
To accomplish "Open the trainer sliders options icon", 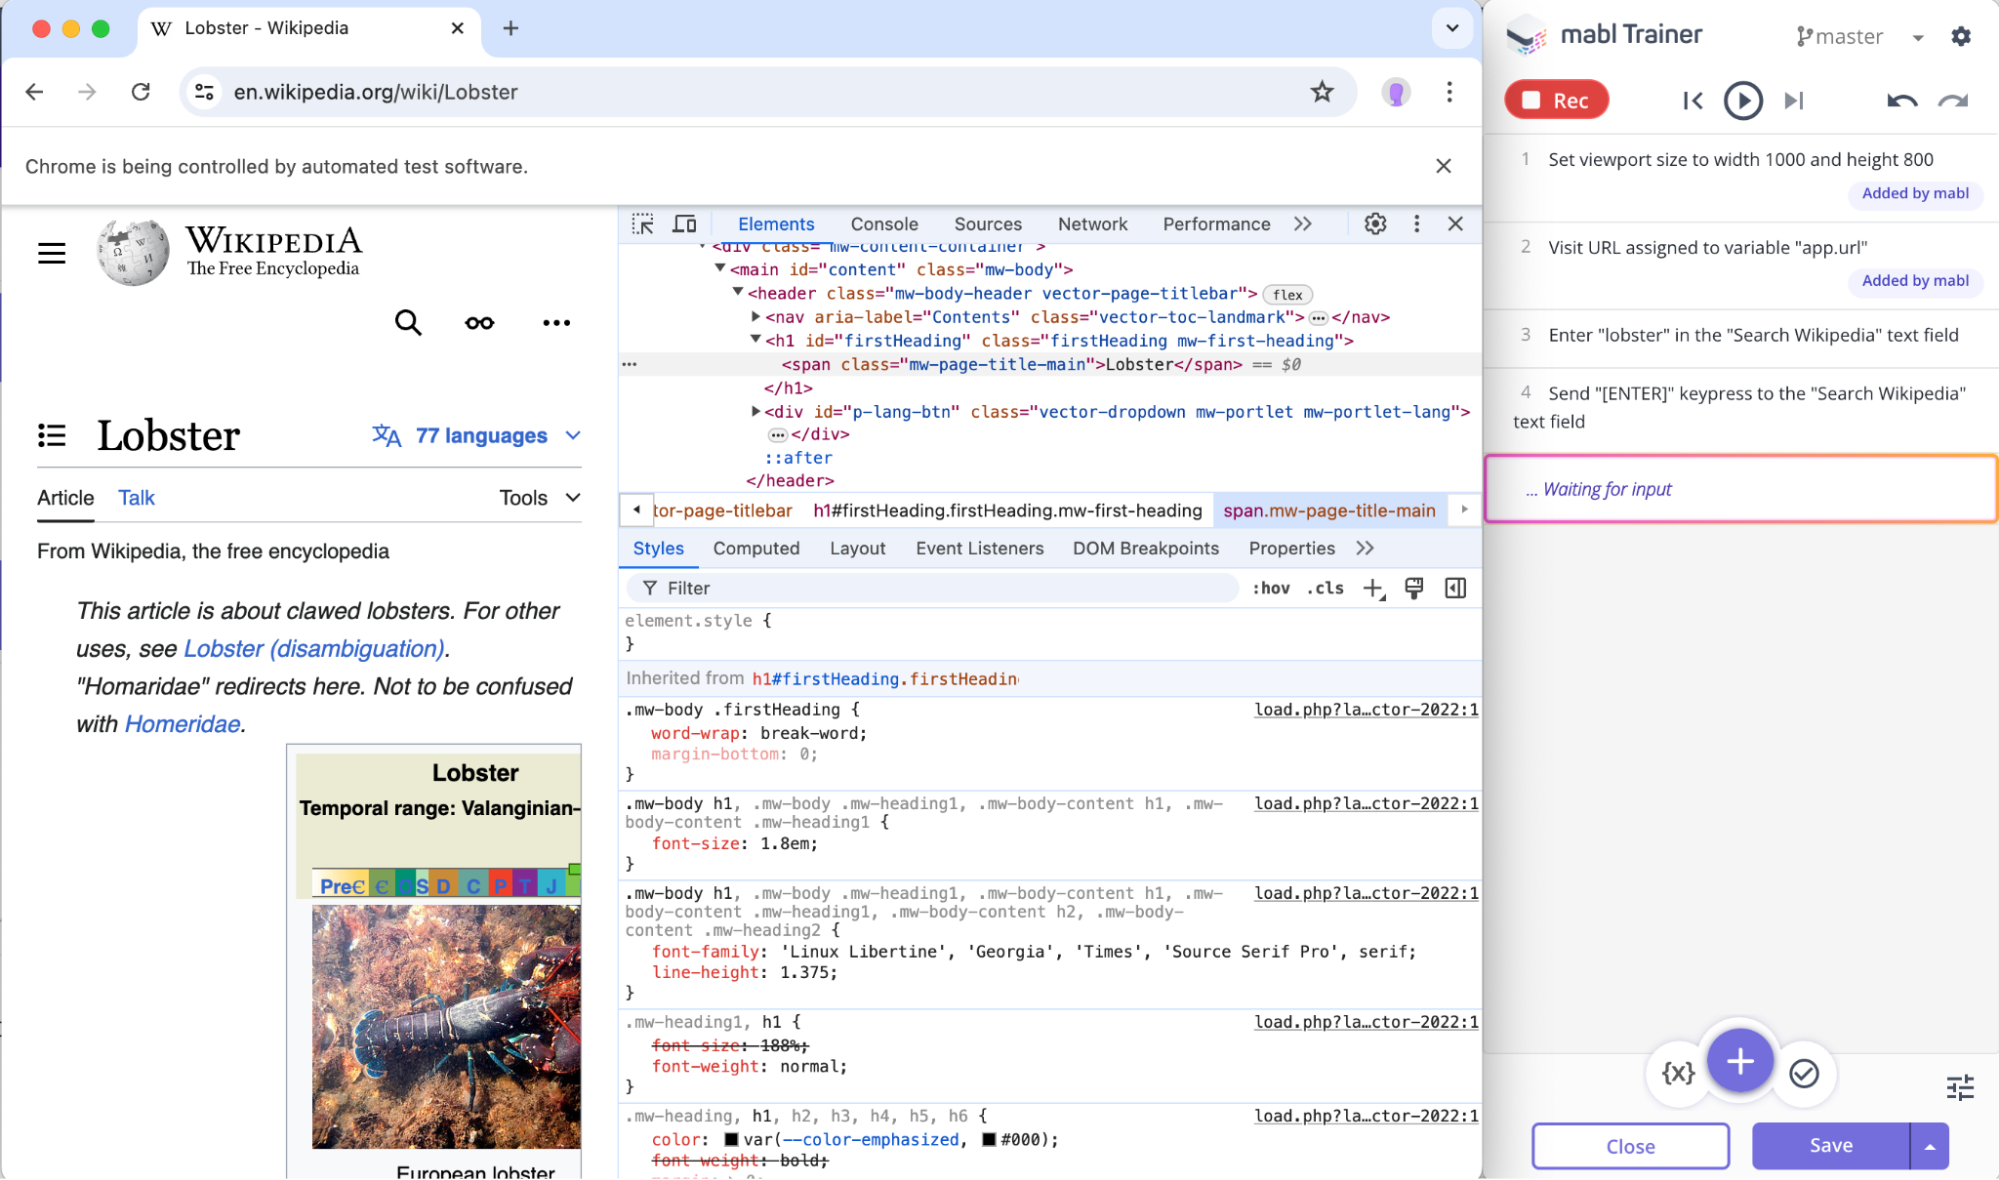I will tap(1960, 1087).
